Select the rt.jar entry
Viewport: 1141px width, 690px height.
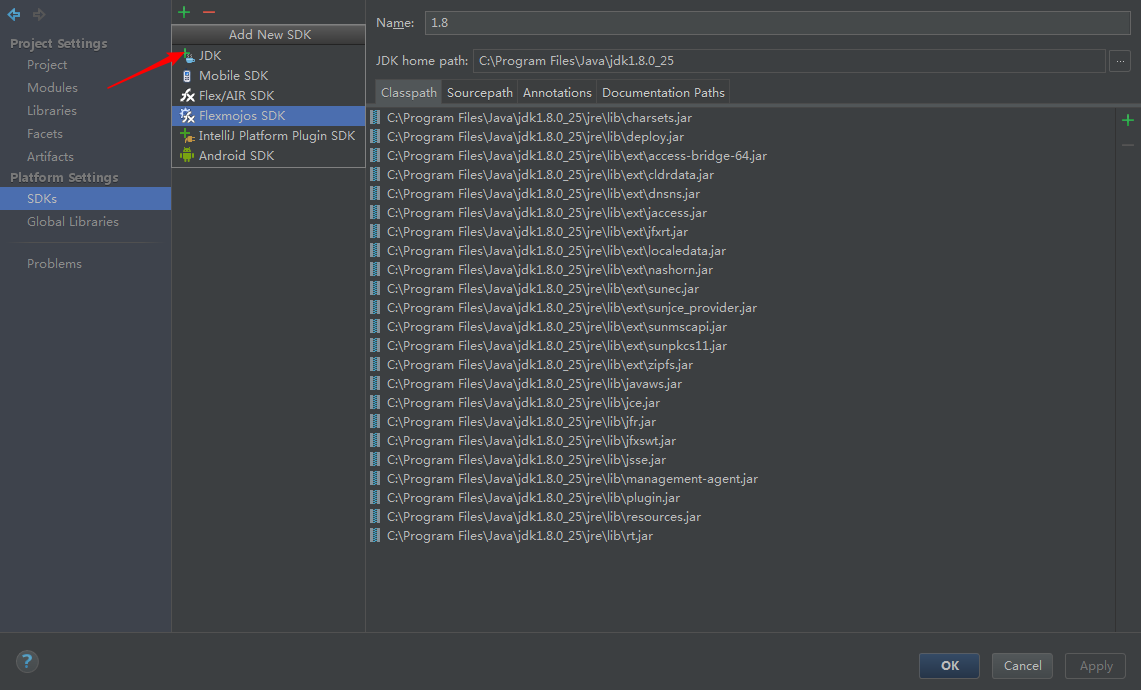(x=512, y=536)
